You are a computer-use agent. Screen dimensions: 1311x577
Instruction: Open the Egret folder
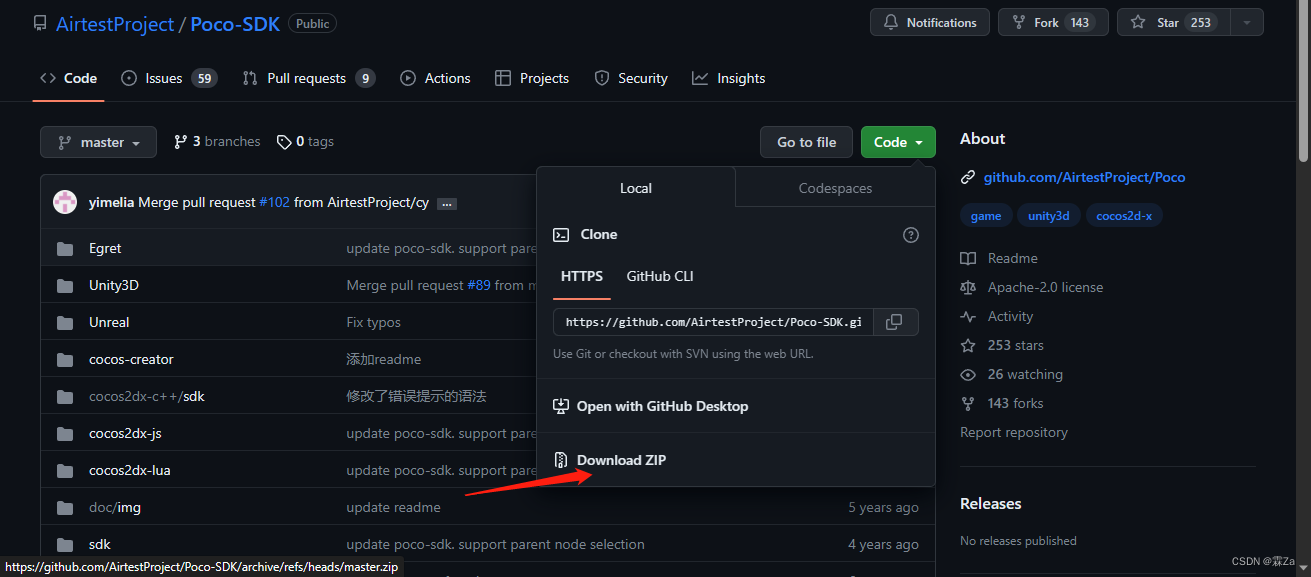105,248
